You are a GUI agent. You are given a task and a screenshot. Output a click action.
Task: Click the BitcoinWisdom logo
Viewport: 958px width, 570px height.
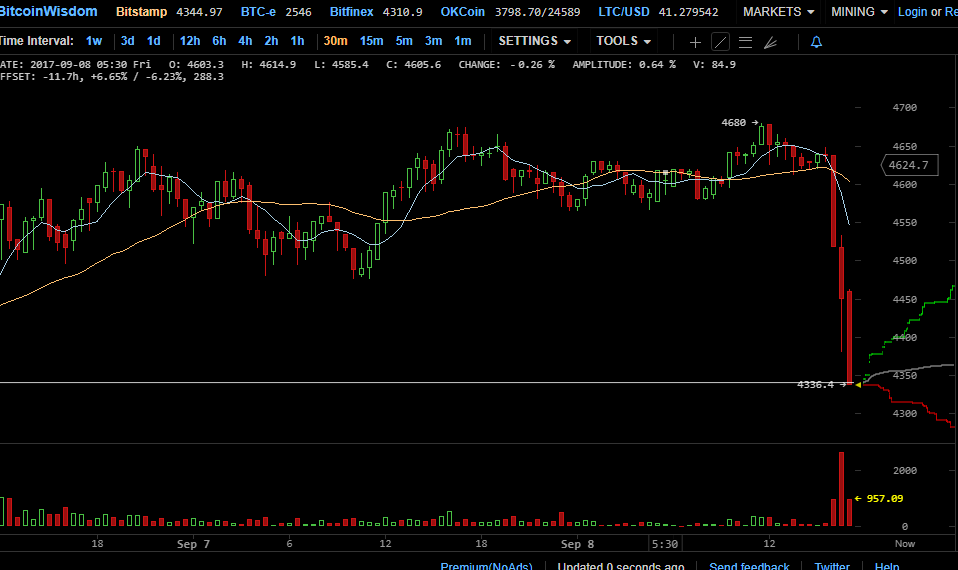tap(49, 12)
